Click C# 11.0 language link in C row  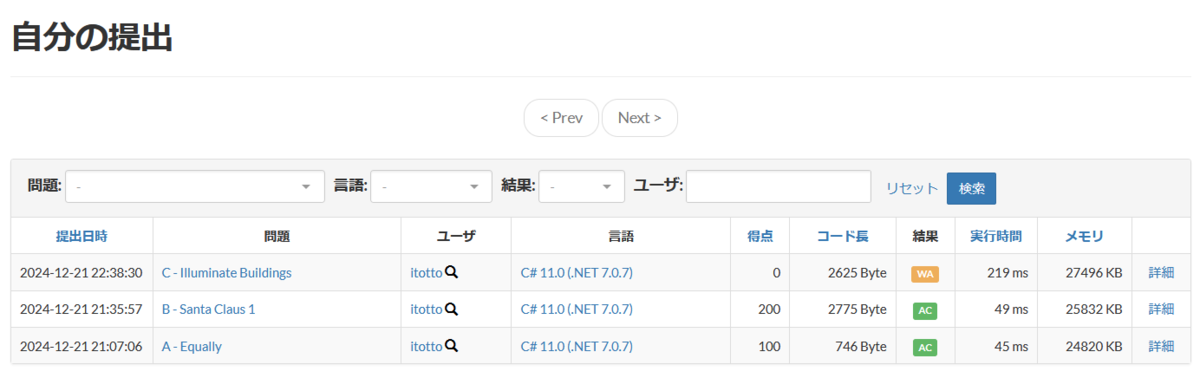577,272
